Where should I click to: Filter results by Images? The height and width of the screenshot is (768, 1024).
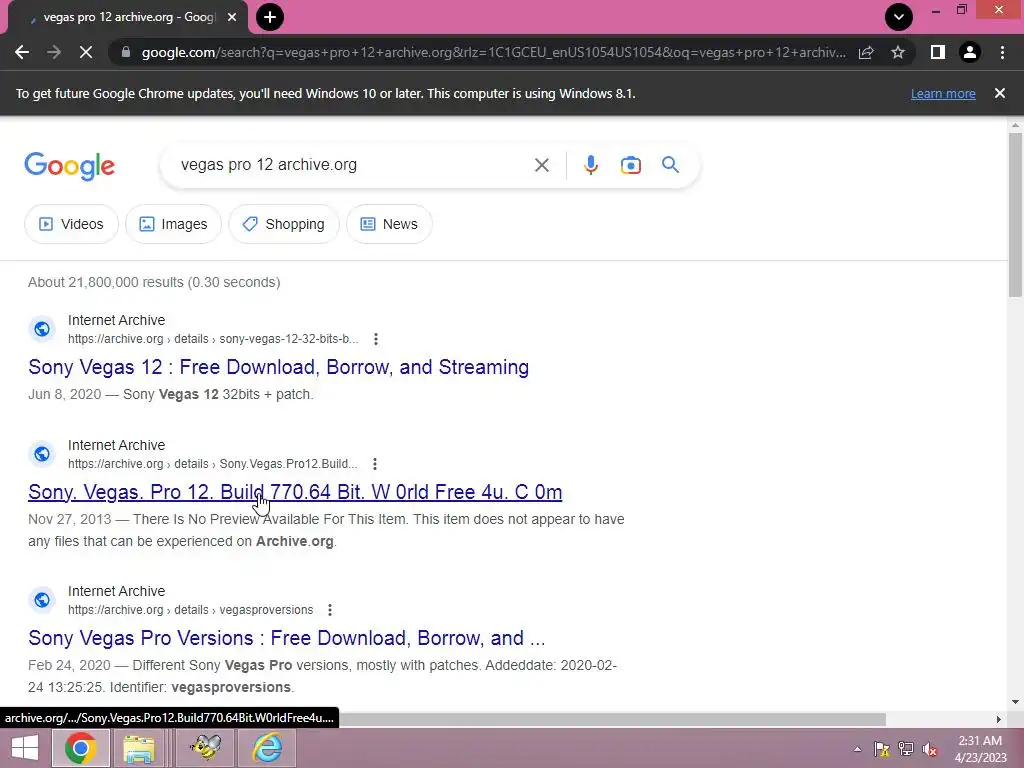tap(173, 224)
